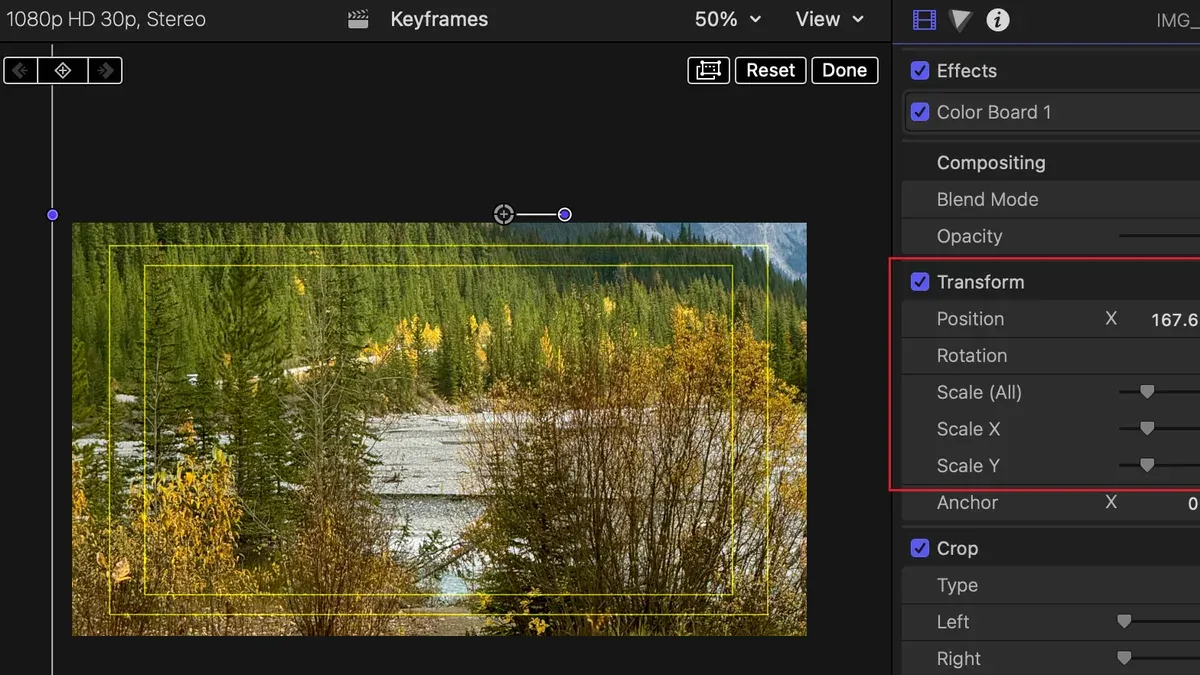Open the View dropdown menu
The width and height of the screenshot is (1200, 675).
pyautogui.click(x=830, y=19)
